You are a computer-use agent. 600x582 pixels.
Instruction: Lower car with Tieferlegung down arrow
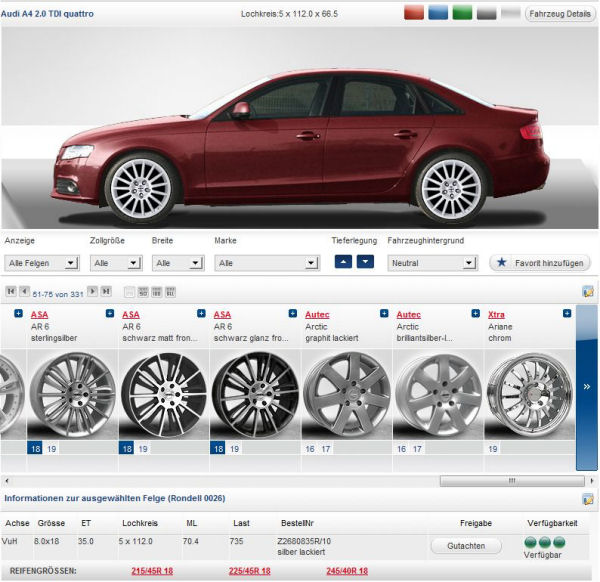pyautogui.click(x=365, y=262)
